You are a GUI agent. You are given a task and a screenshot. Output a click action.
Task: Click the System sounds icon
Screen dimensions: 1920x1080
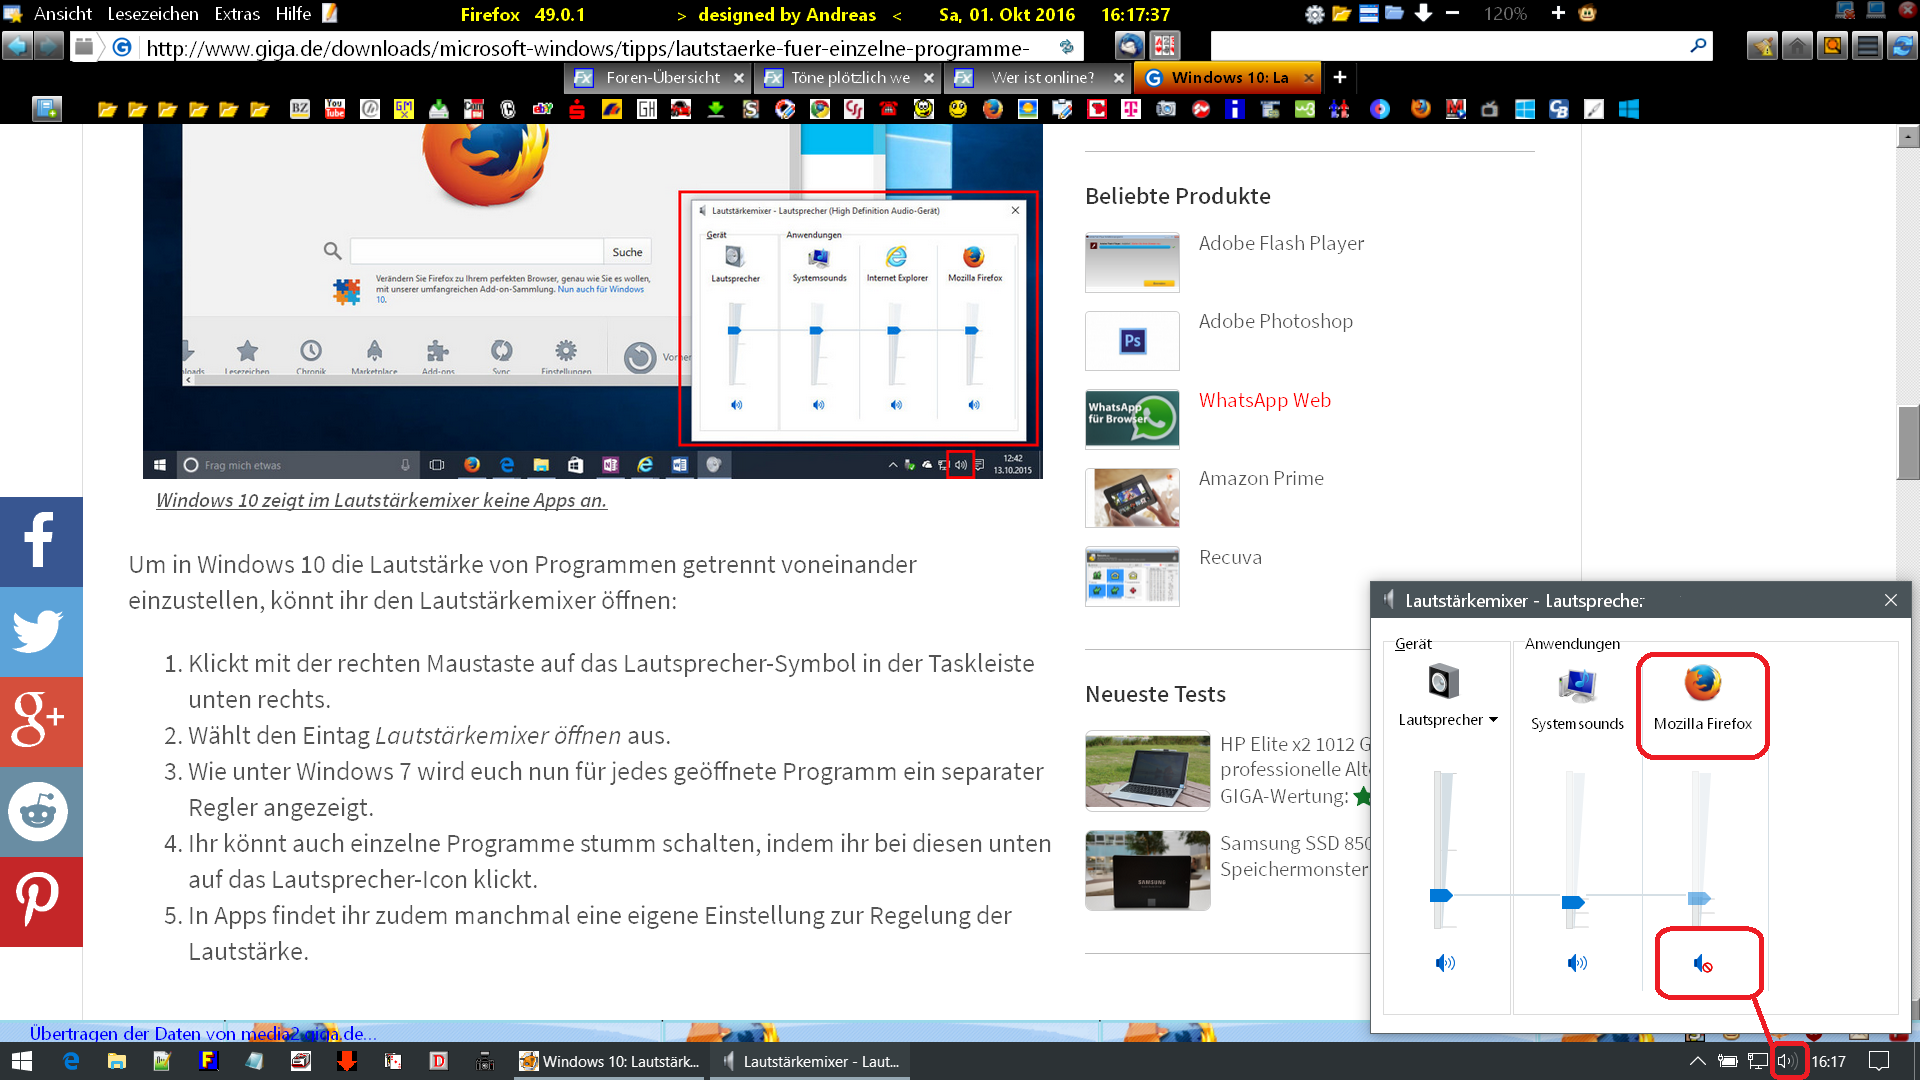pyautogui.click(x=1577, y=685)
